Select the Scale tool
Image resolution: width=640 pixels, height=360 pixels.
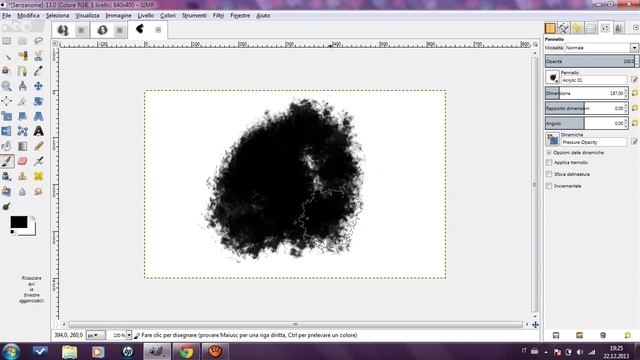(x=7, y=116)
